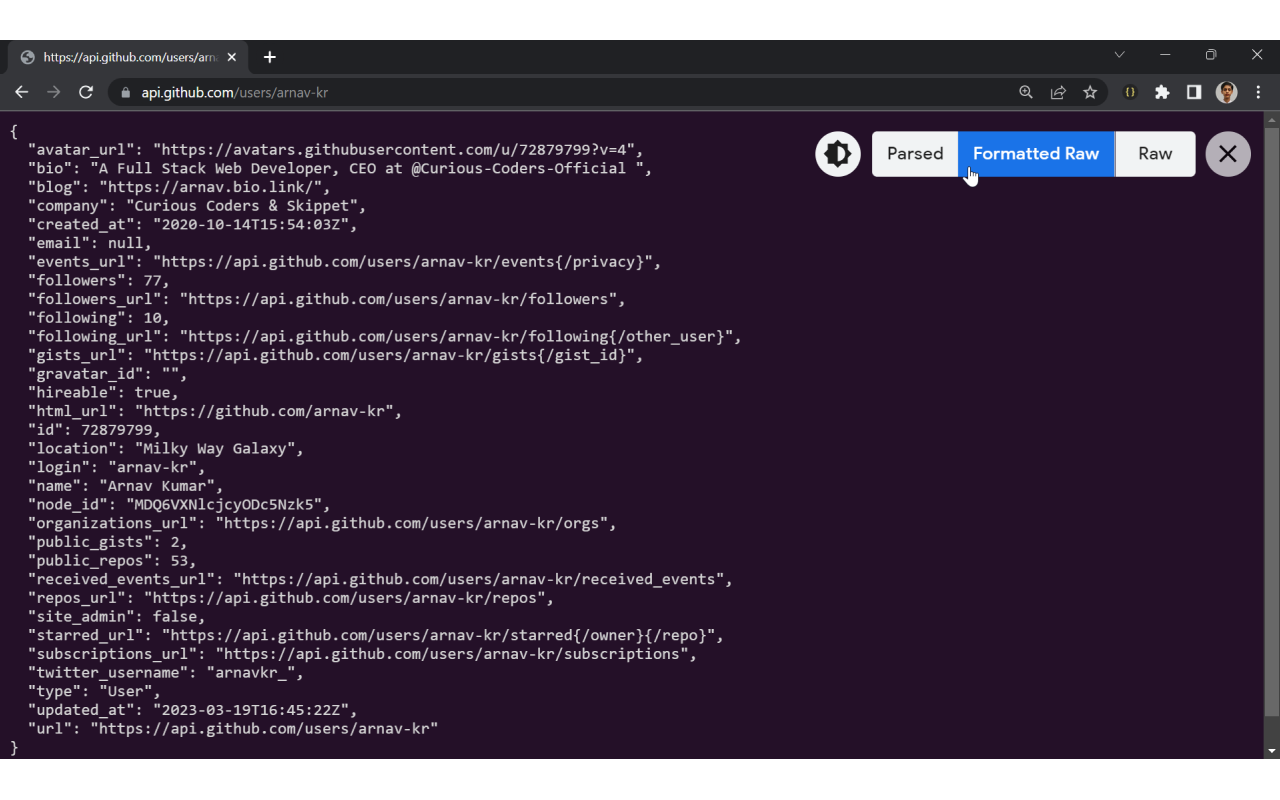Open the Chrome three-dot menu
This screenshot has height=800, width=1280.
pyautogui.click(x=1258, y=91)
